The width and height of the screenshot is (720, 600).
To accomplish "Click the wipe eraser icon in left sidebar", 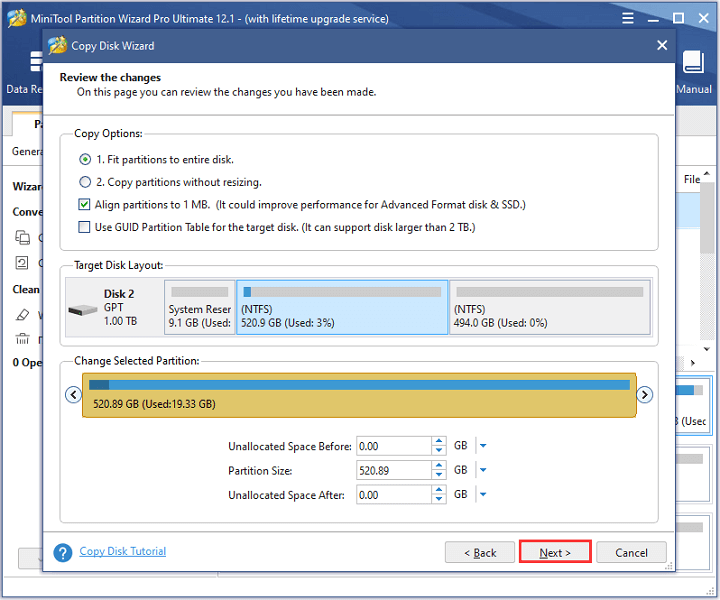I will [22, 315].
